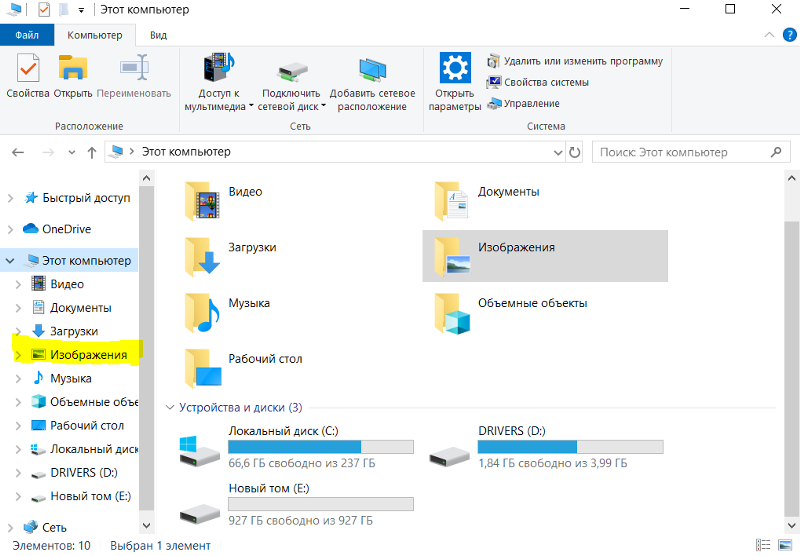Screen dimensions: 800x556
Task: Click the Локальный диск (C:) usage bar
Action: click(321, 447)
